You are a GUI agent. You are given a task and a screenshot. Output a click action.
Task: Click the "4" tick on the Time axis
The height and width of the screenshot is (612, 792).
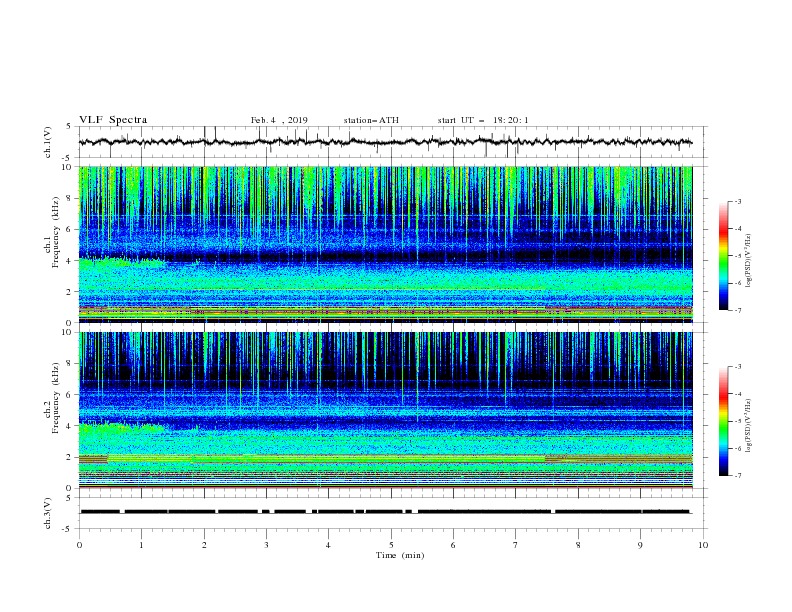click(328, 545)
